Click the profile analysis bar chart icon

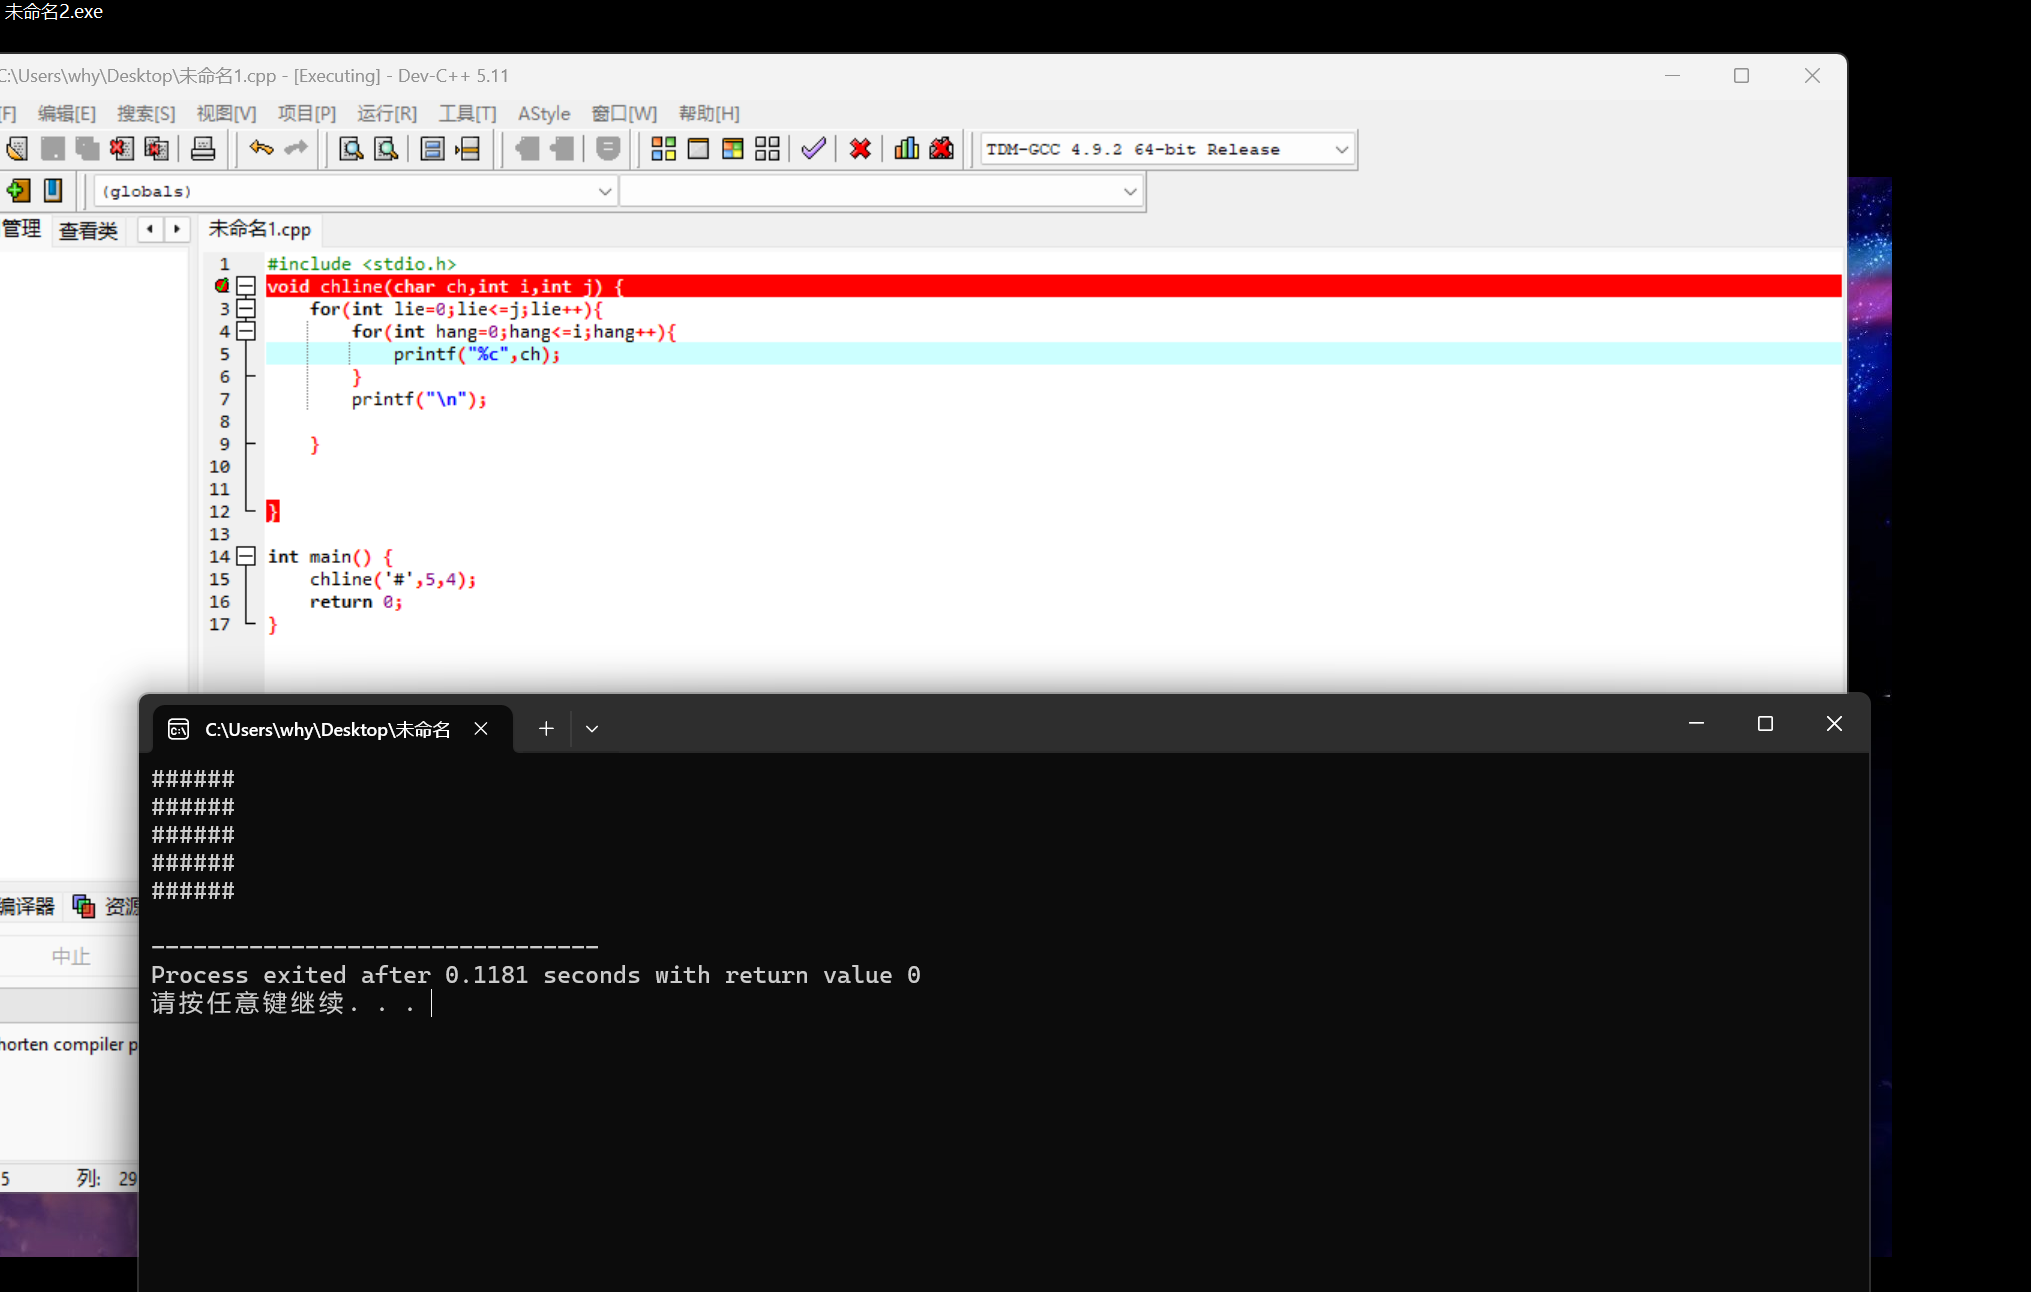tap(906, 149)
